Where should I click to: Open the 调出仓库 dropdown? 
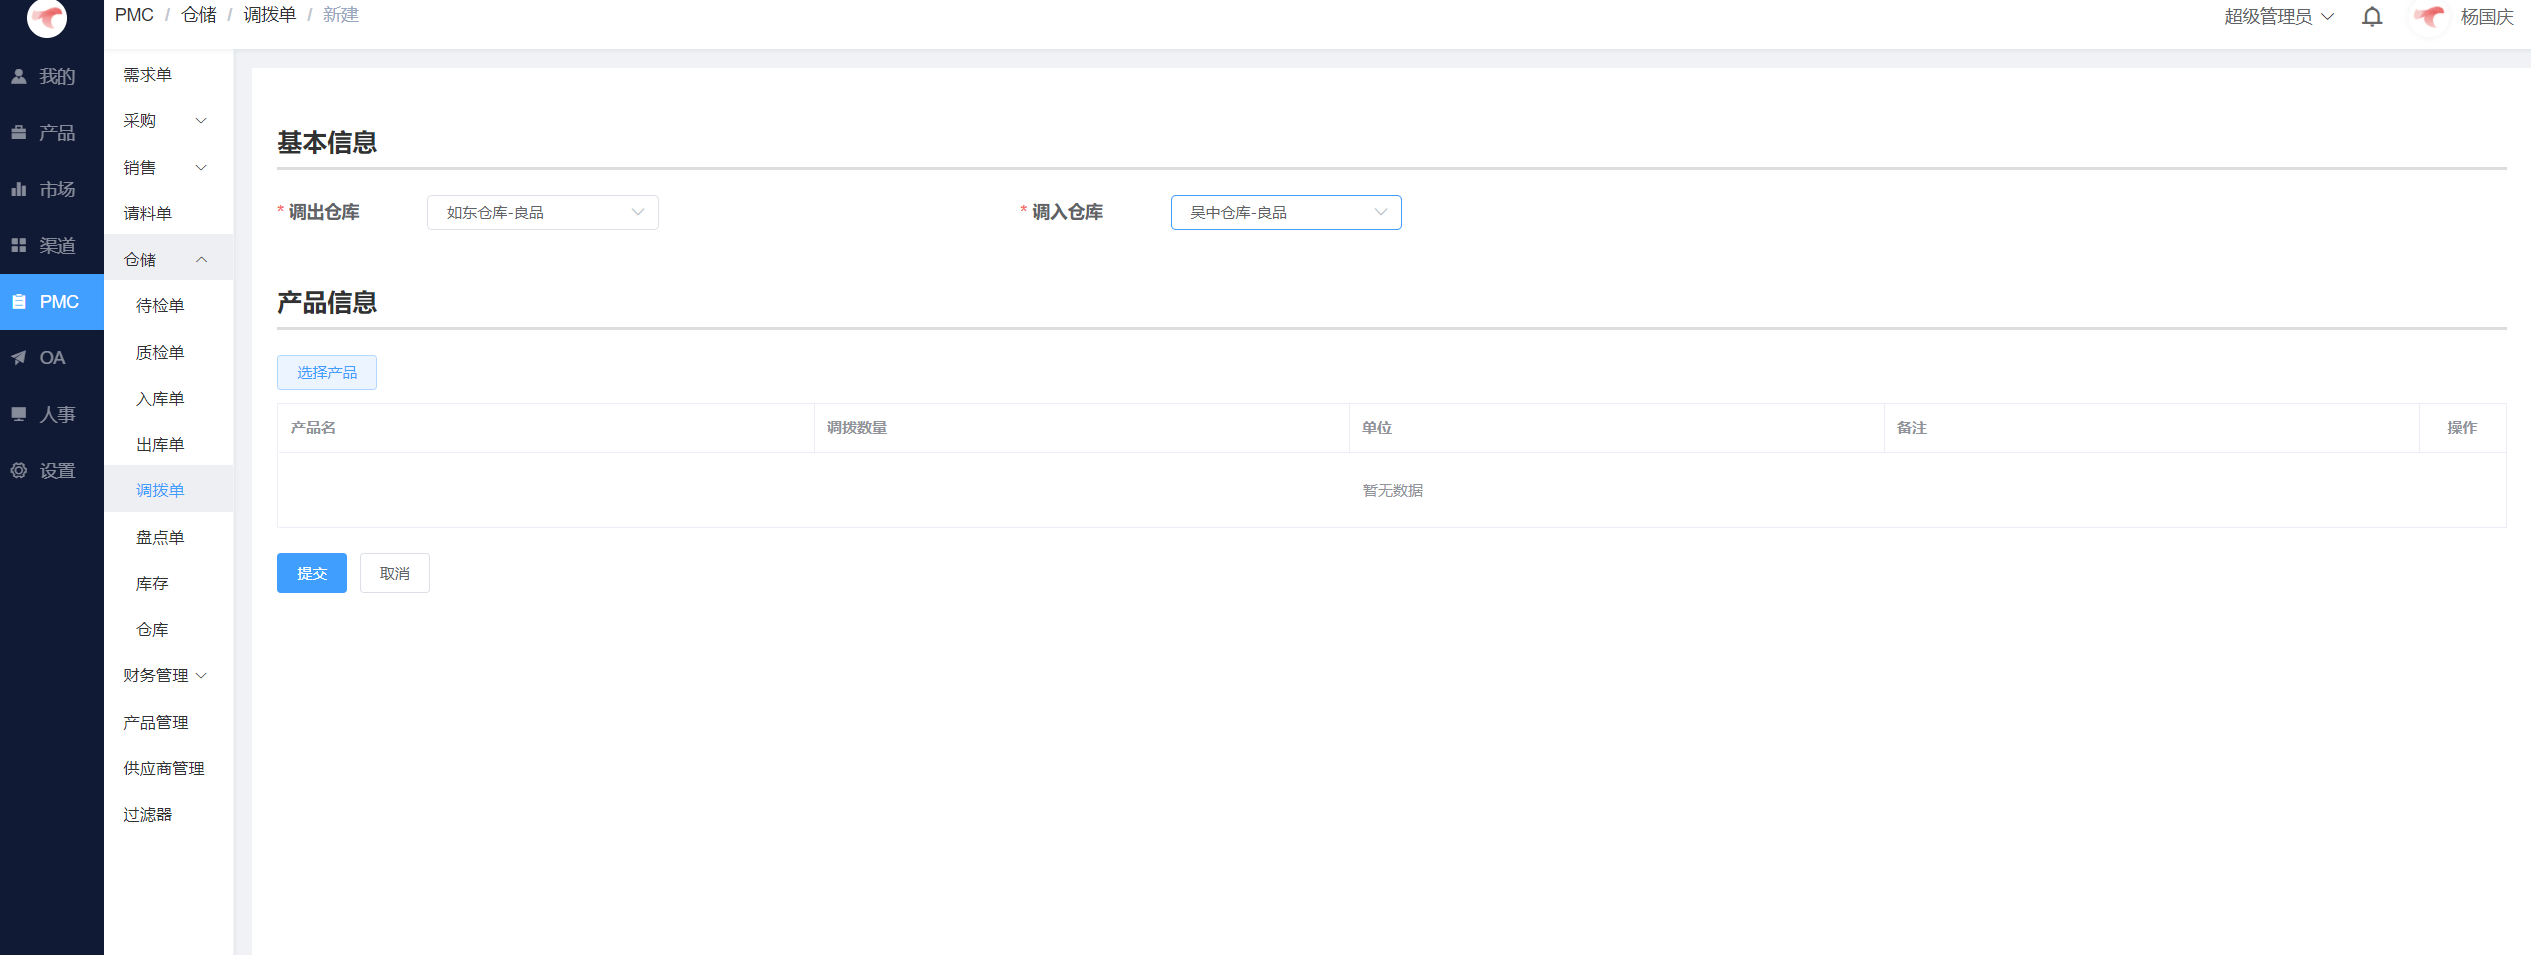542,212
